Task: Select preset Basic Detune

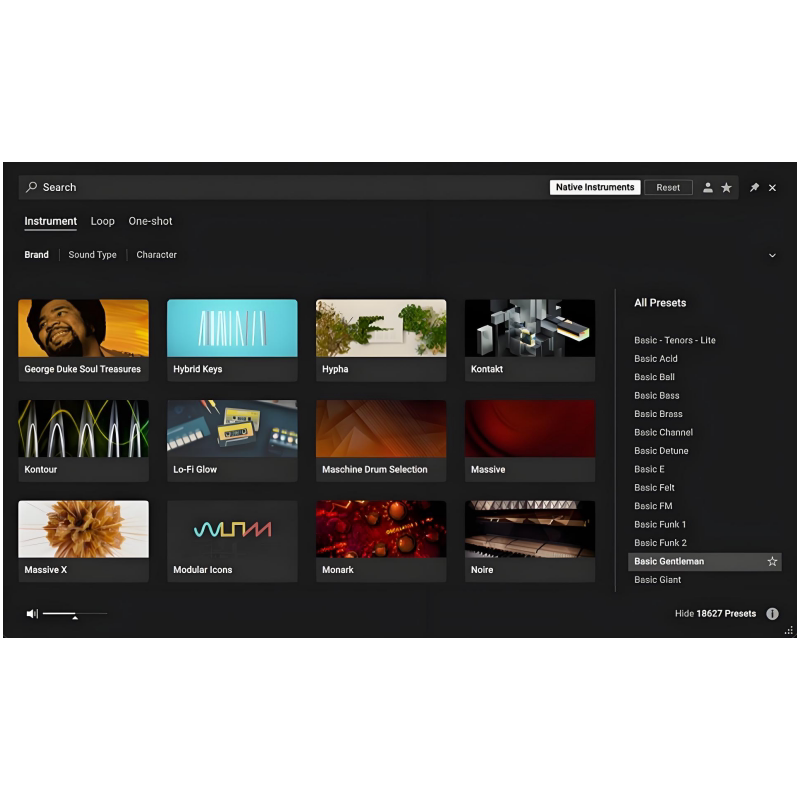Action: pyautogui.click(x=661, y=451)
